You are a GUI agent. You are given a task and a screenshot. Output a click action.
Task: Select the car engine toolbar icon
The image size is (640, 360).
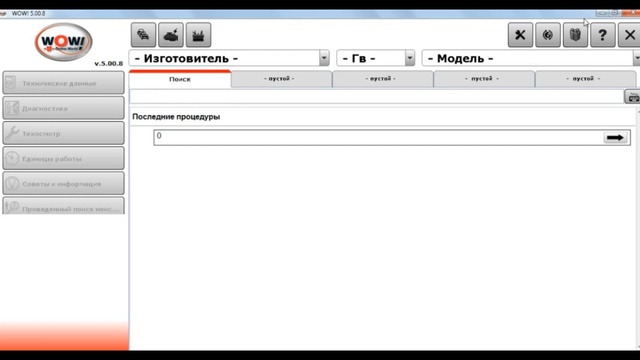pyautogui.click(x=171, y=35)
